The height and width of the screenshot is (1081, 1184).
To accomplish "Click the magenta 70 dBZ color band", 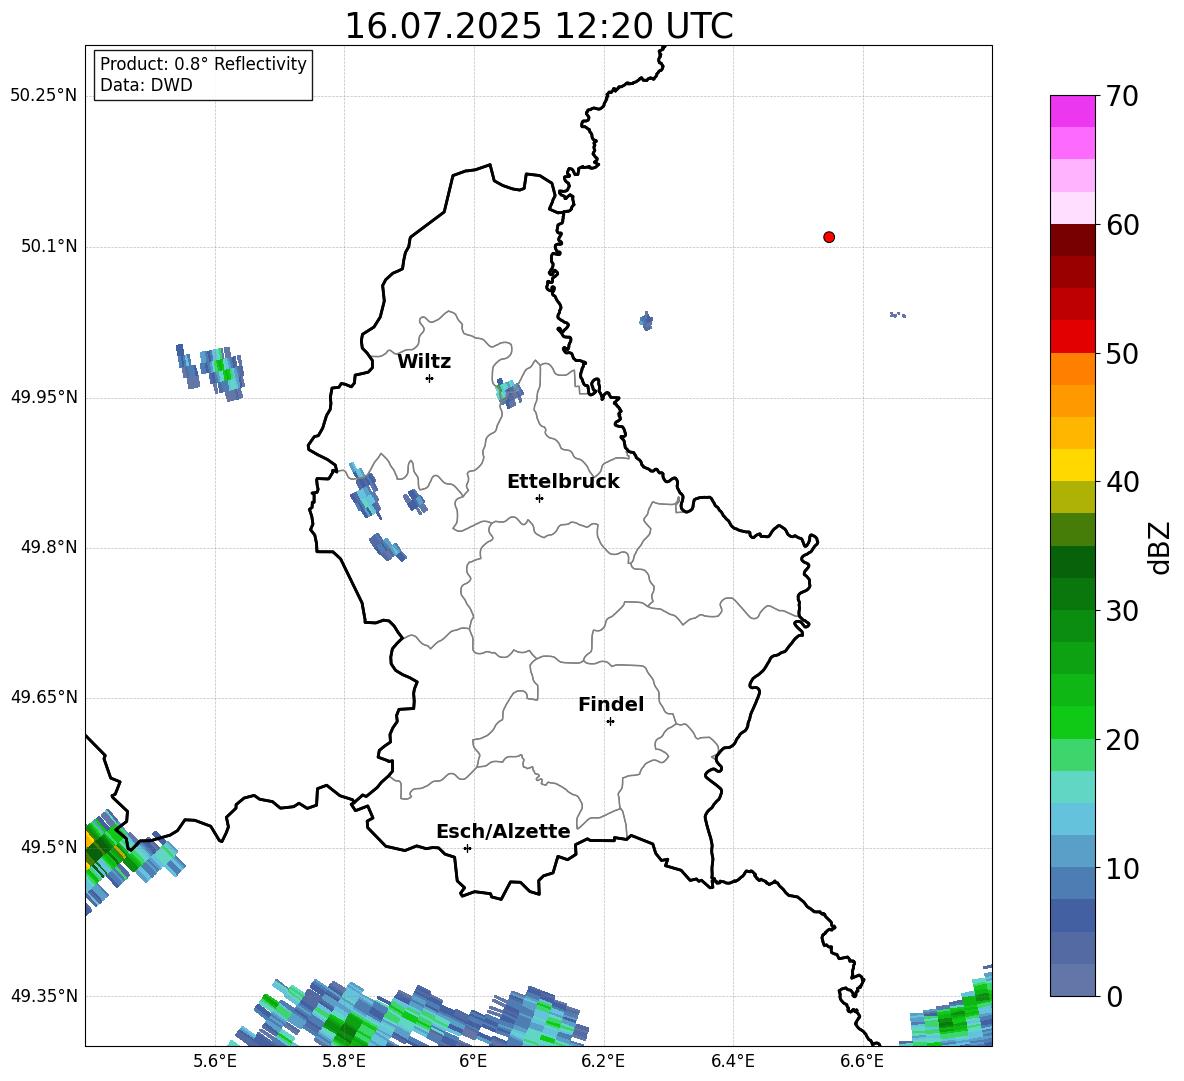I will 1072,111.
